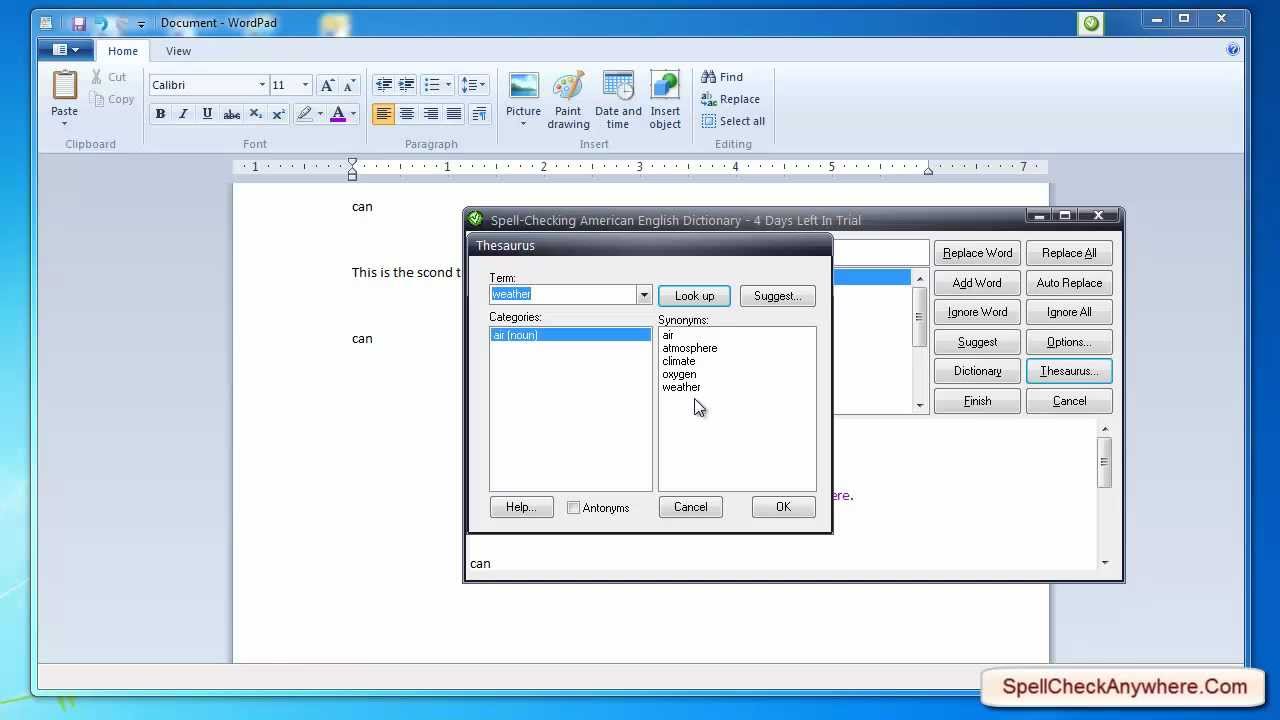Shrink font size with small A icon
Viewport: 1280px width, 720px height.
coord(349,85)
